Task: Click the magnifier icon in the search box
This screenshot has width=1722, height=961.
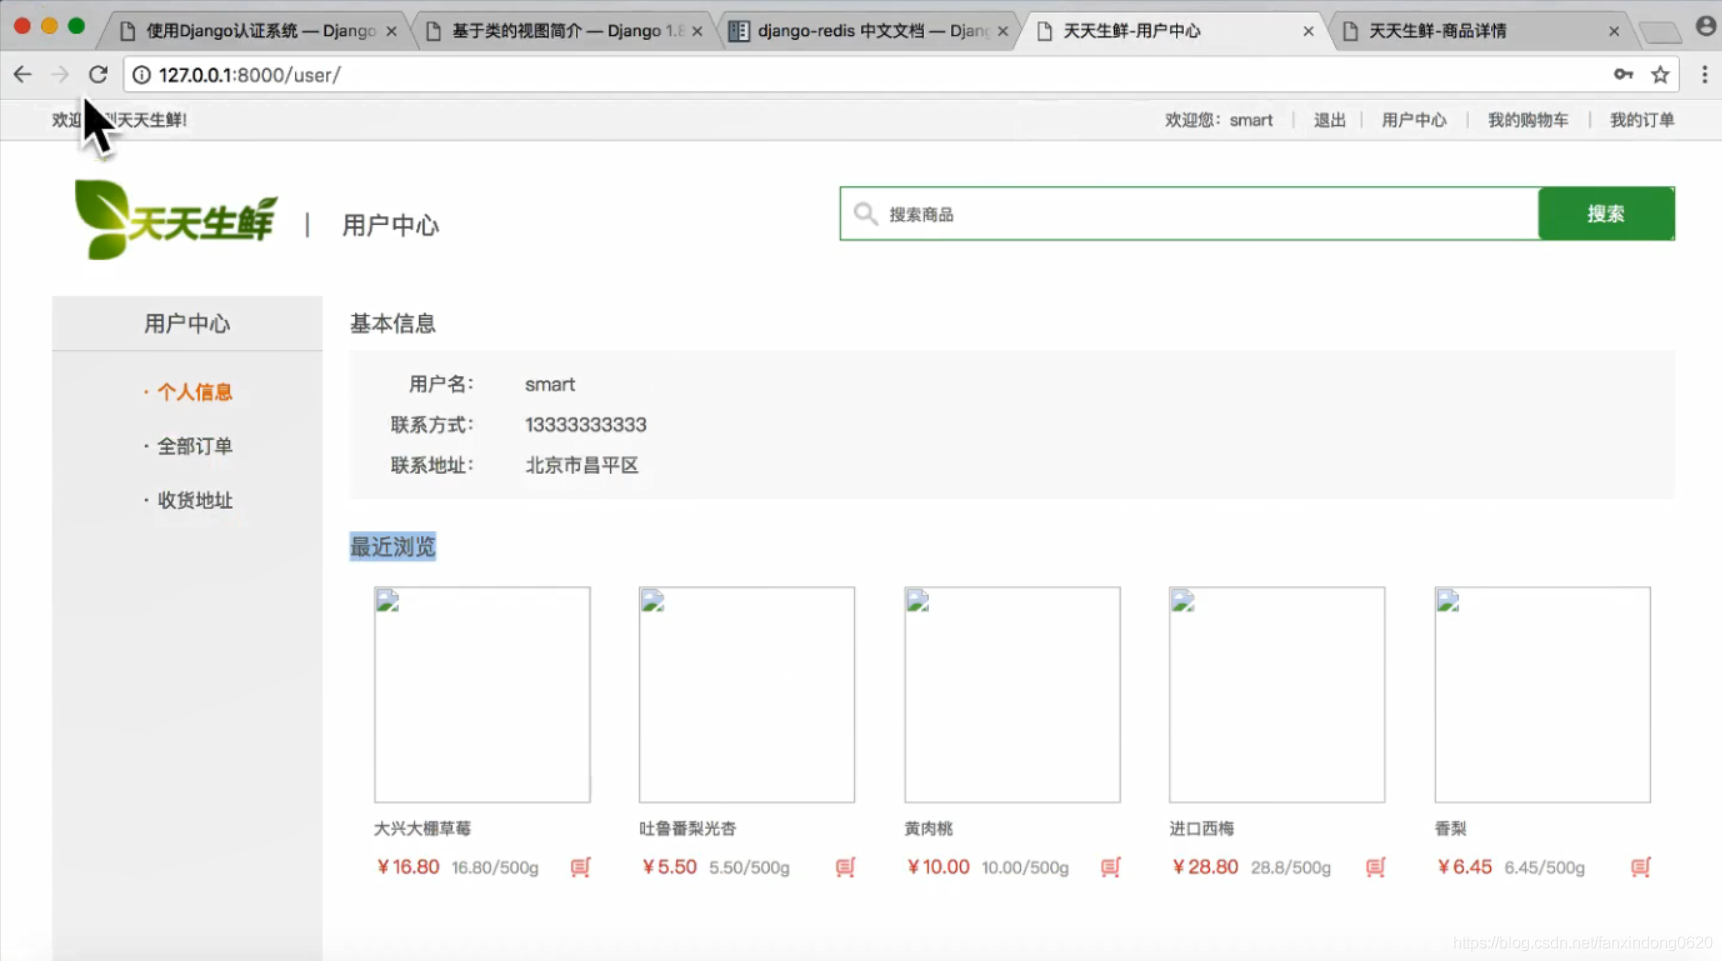Action: click(x=864, y=213)
